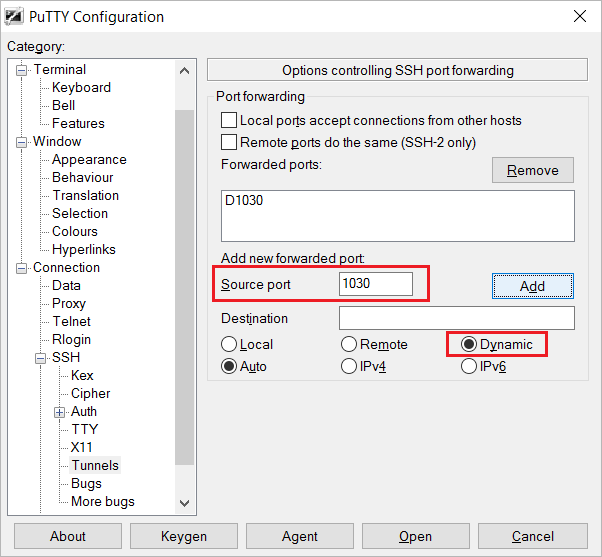The width and height of the screenshot is (602, 557).
Task: Click the Add forwarded port button
Action: pos(533,286)
